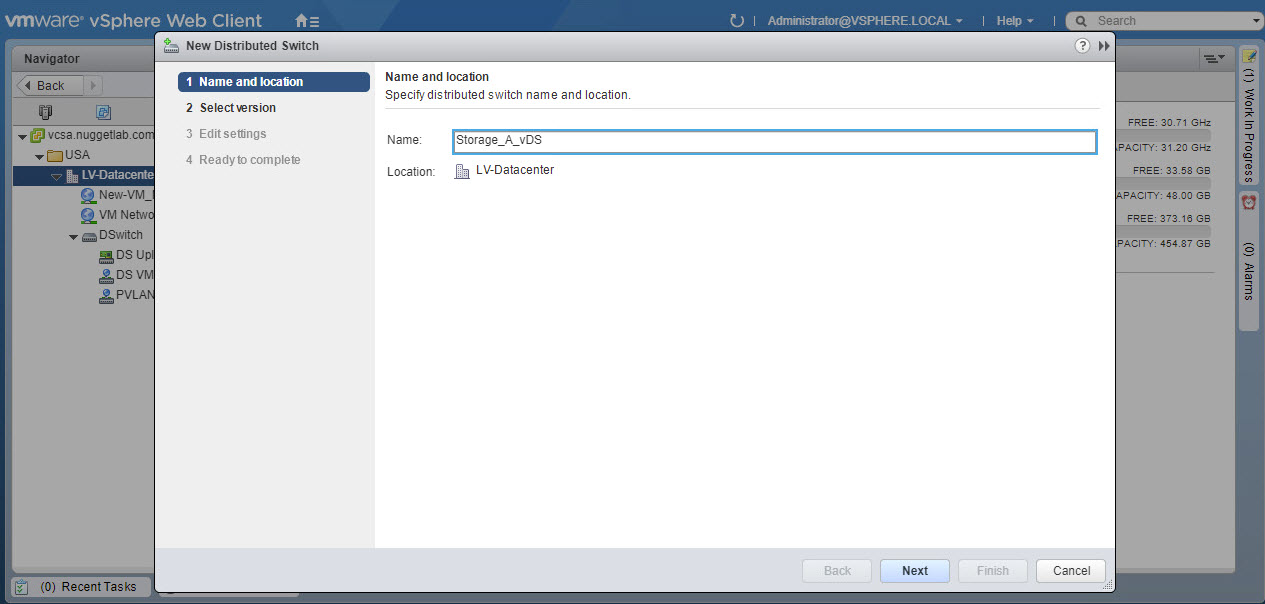Open the wizard help question mark icon
1265x604 pixels.
(1082, 46)
